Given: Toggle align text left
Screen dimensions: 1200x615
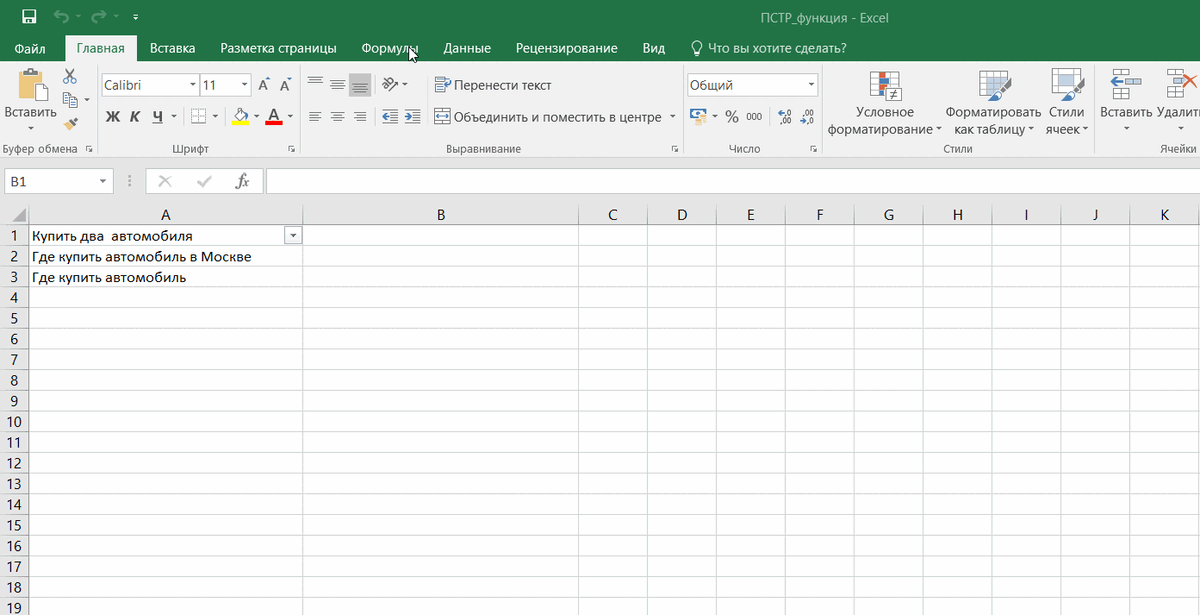Looking at the screenshot, I should point(315,117).
